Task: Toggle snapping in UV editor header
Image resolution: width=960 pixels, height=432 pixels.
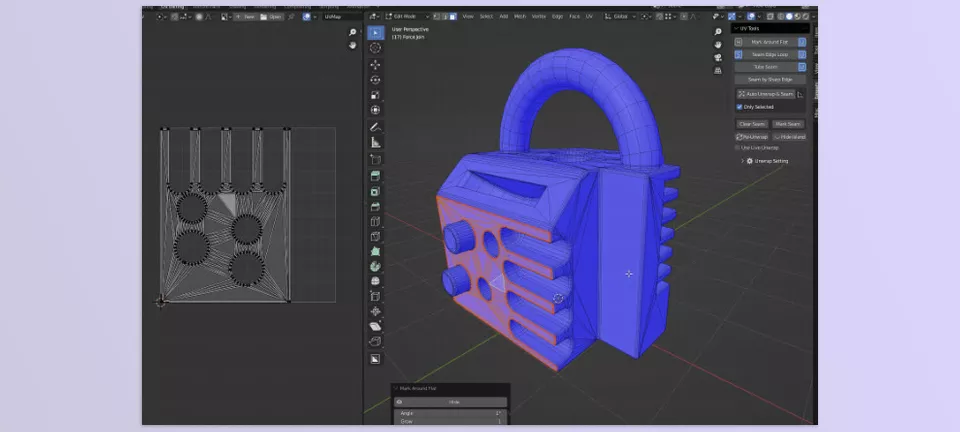Action: (x=174, y=17)
